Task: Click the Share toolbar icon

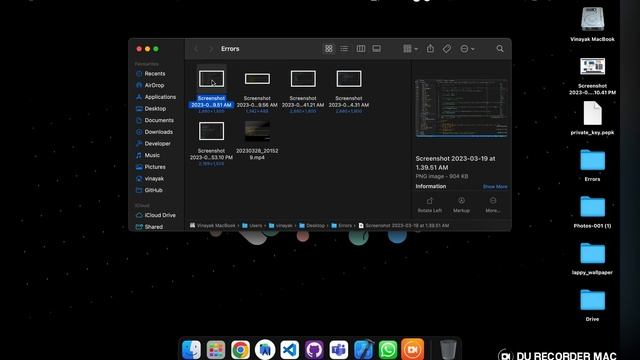Action: (x=430, y=49)
